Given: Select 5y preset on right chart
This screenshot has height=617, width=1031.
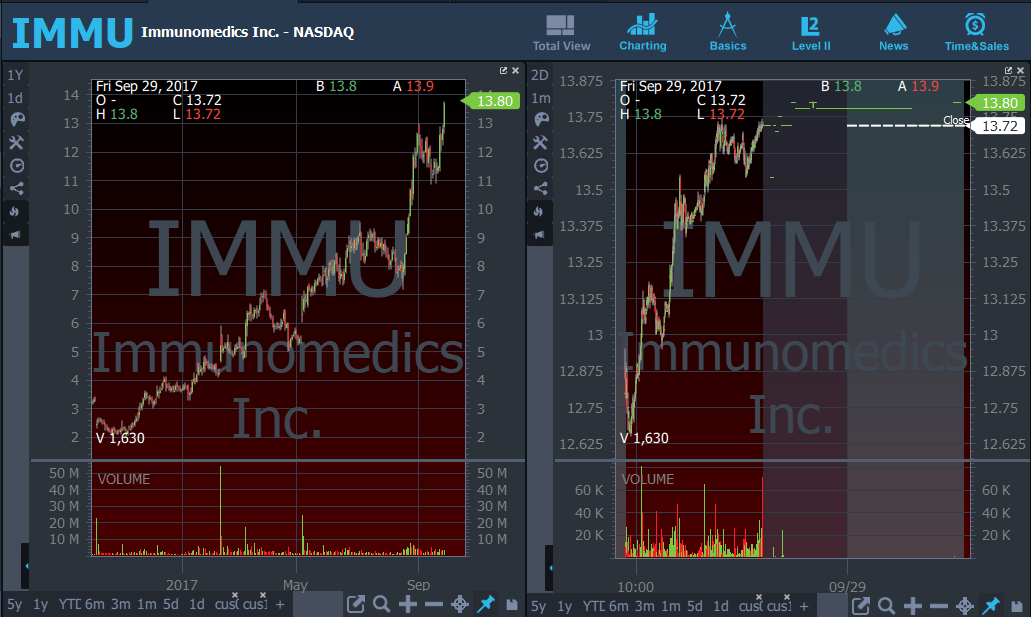Looking at the screenshot, I should point(539,606).
